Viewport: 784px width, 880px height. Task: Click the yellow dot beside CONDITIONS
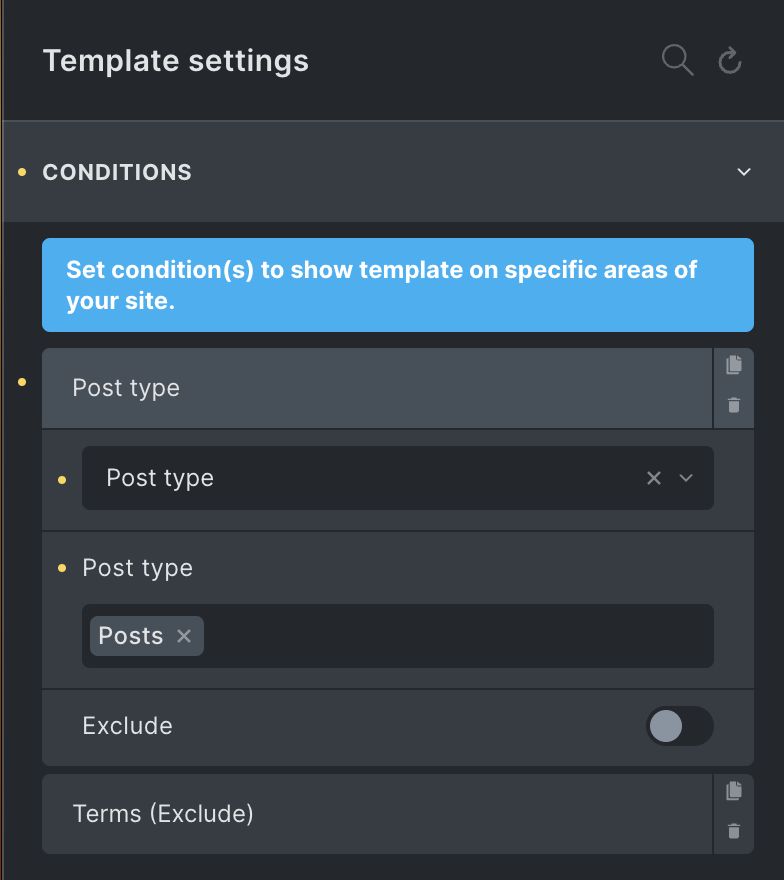coord(22,172)
